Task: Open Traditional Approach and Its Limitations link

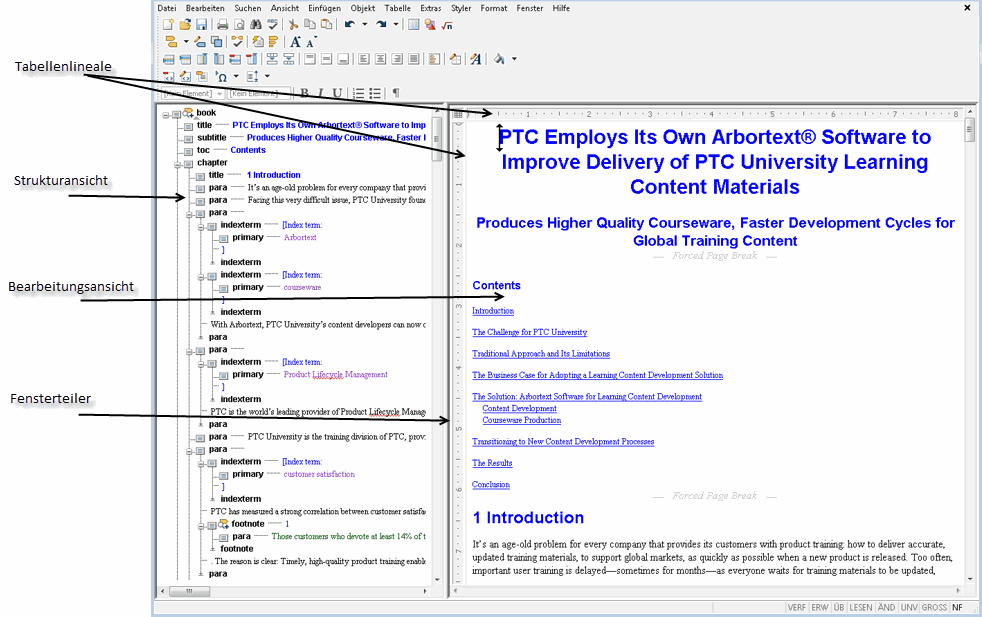Action: coord(541,353)
